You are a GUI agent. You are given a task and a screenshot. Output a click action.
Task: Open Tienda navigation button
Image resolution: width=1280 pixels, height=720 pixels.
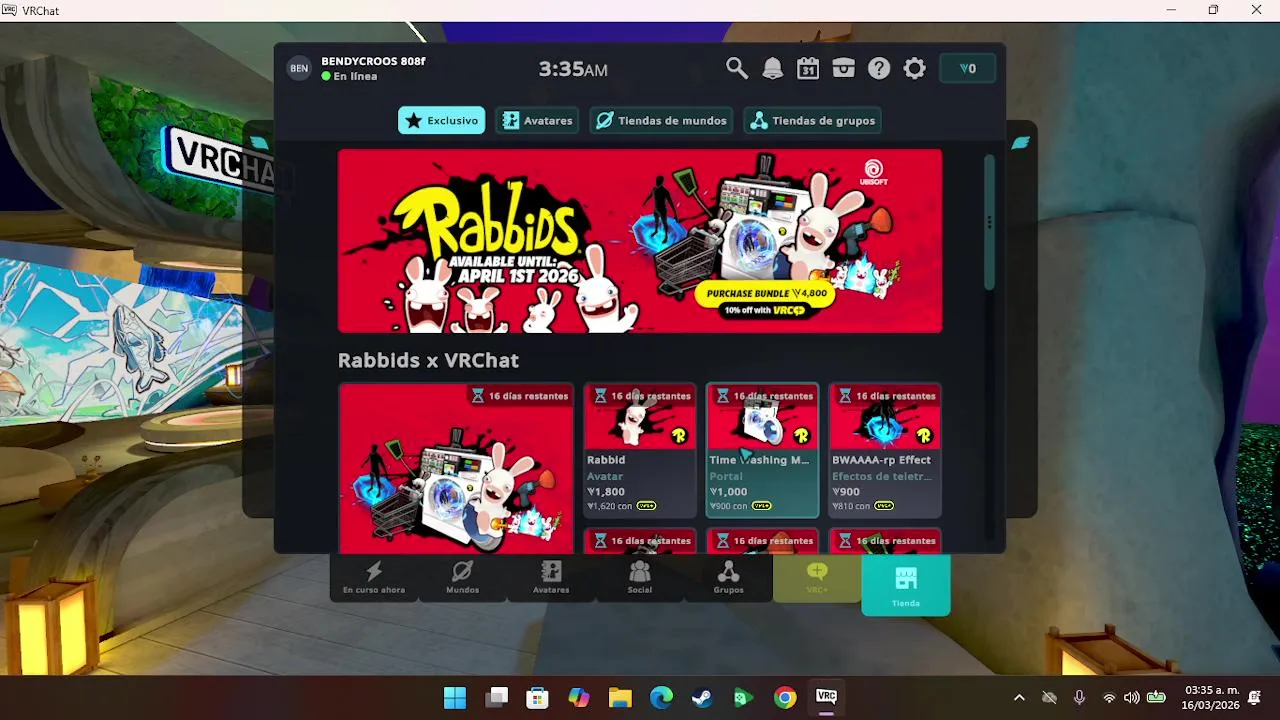(906, 585)
